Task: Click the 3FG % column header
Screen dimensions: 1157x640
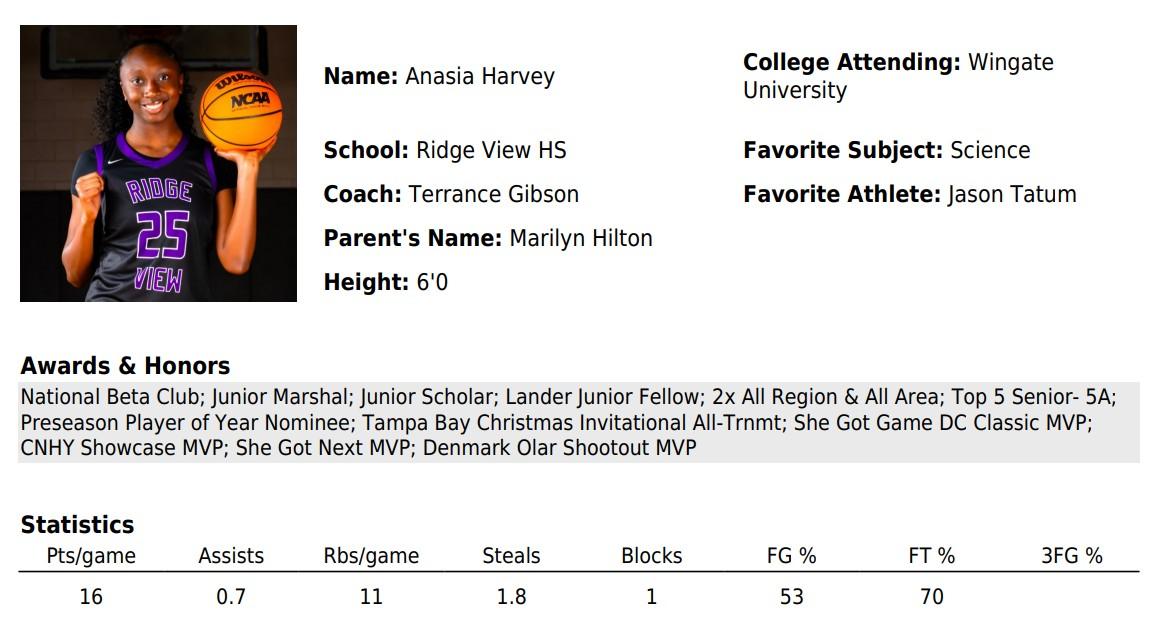Action: (x=1072, y=556)
